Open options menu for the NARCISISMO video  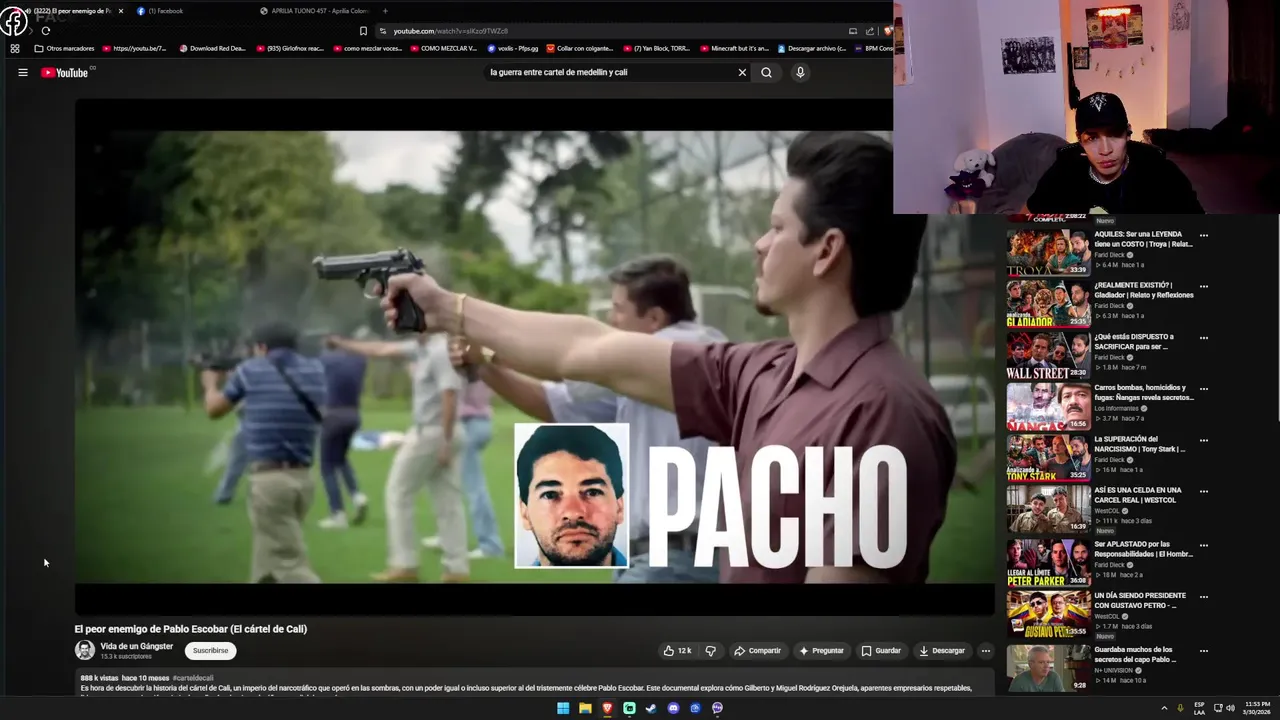(x=1203, y=440)
